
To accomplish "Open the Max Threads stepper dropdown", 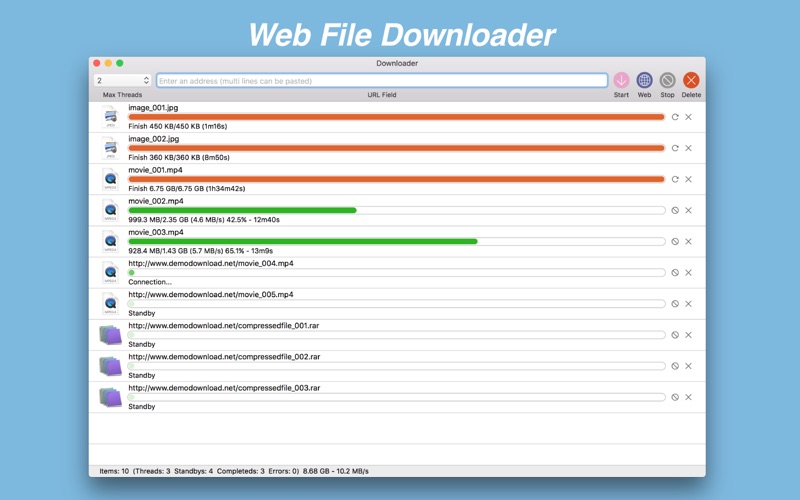I will (x=122, y=81).
